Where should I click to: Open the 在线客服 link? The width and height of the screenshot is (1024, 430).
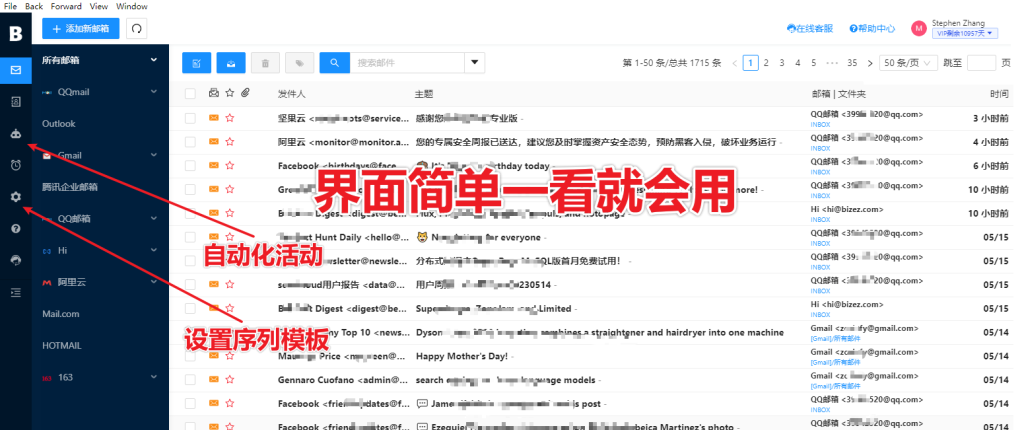point(810,28)
